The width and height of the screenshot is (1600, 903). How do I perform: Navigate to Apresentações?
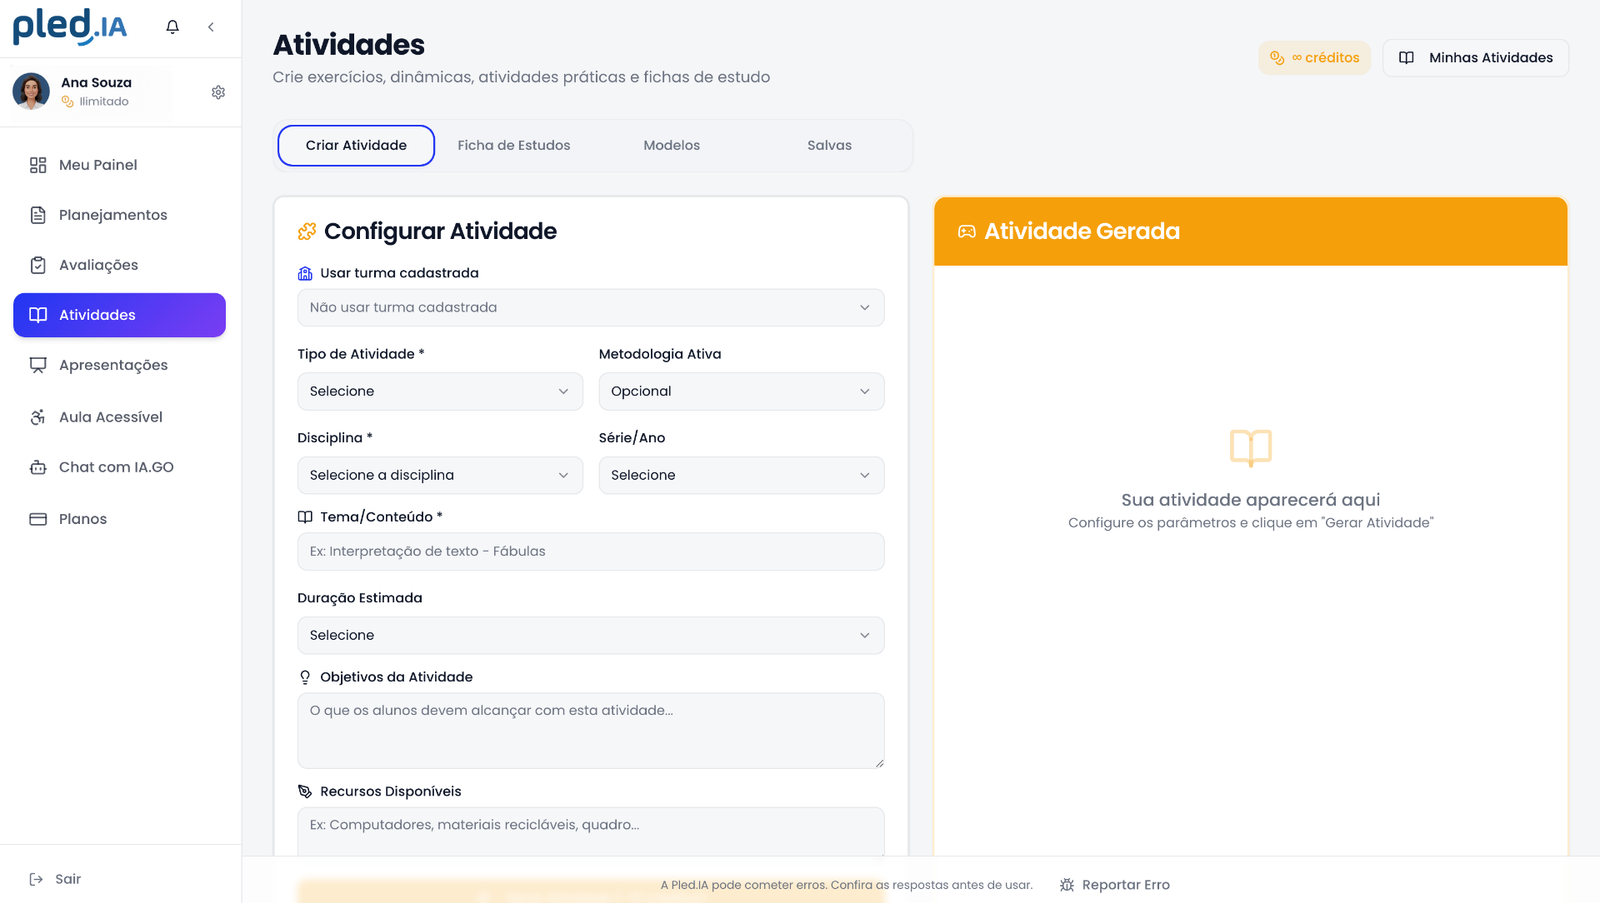[x=113, y=365]
